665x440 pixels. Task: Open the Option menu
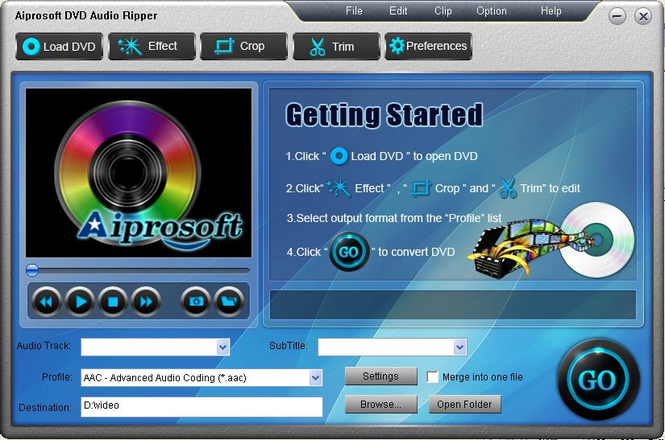491,11
